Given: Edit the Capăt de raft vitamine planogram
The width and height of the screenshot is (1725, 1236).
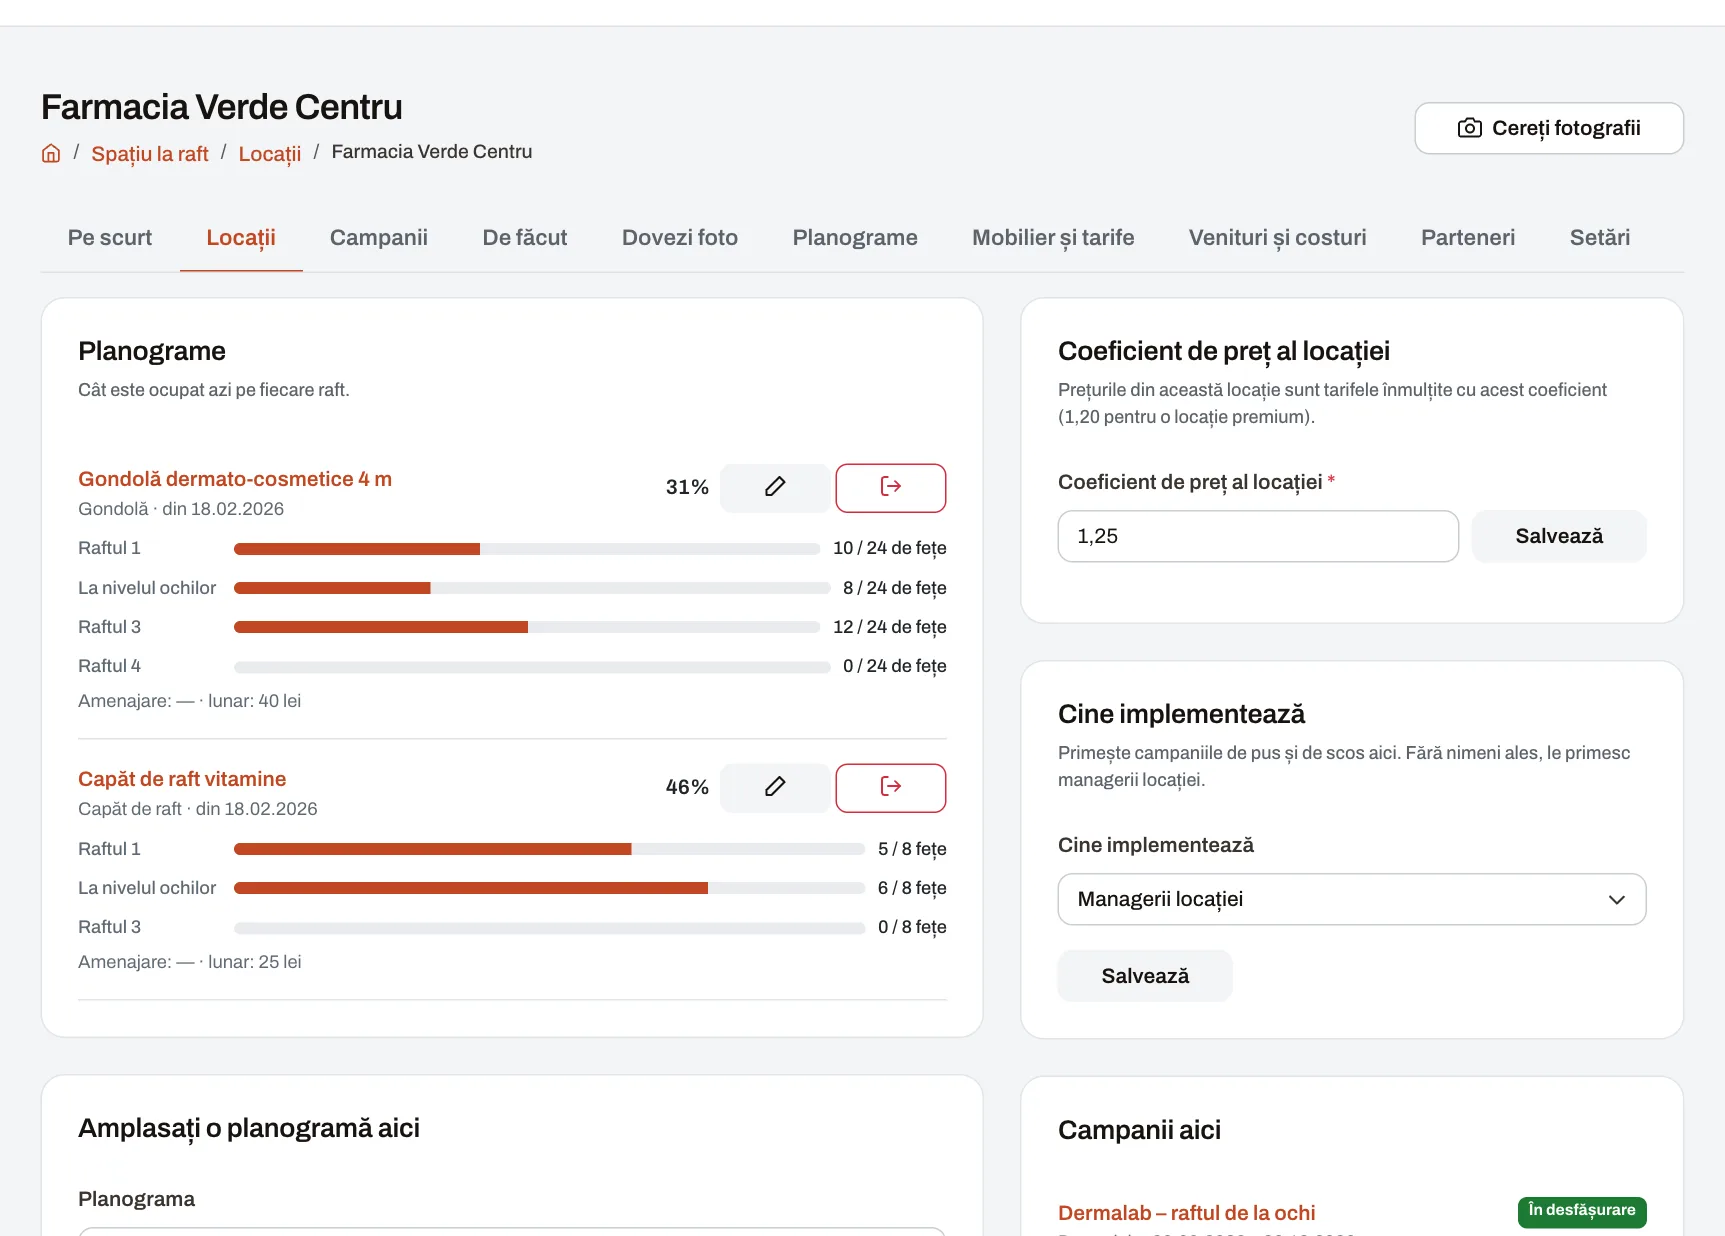Looking at the screenshot, I should click(775, 787).
